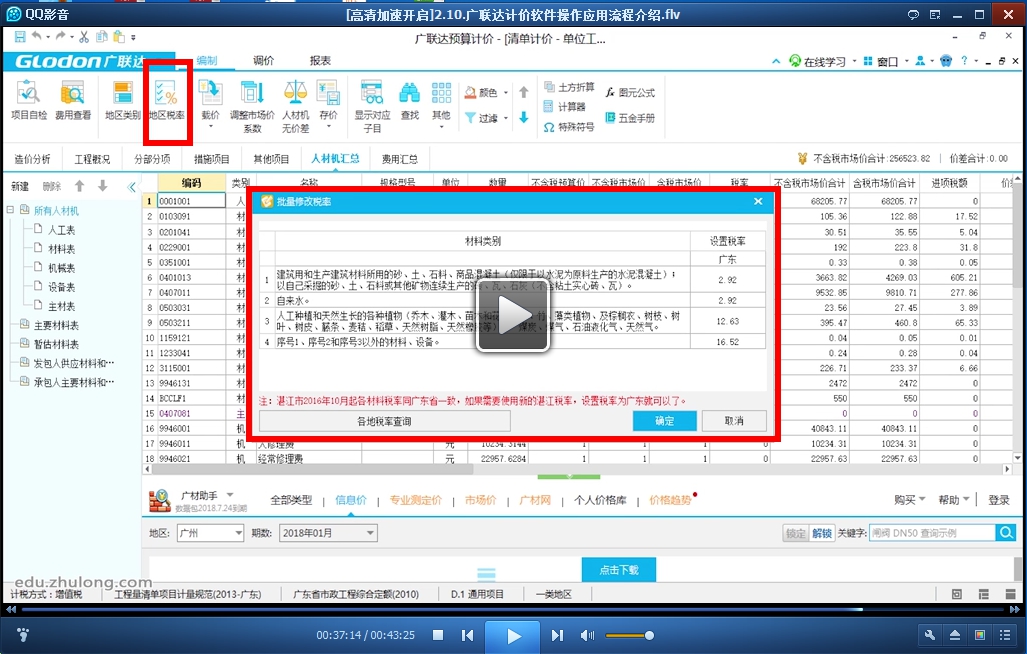Open the 期数 2018年01月 dropdown
1027x654 pixels.
[328, 533]
